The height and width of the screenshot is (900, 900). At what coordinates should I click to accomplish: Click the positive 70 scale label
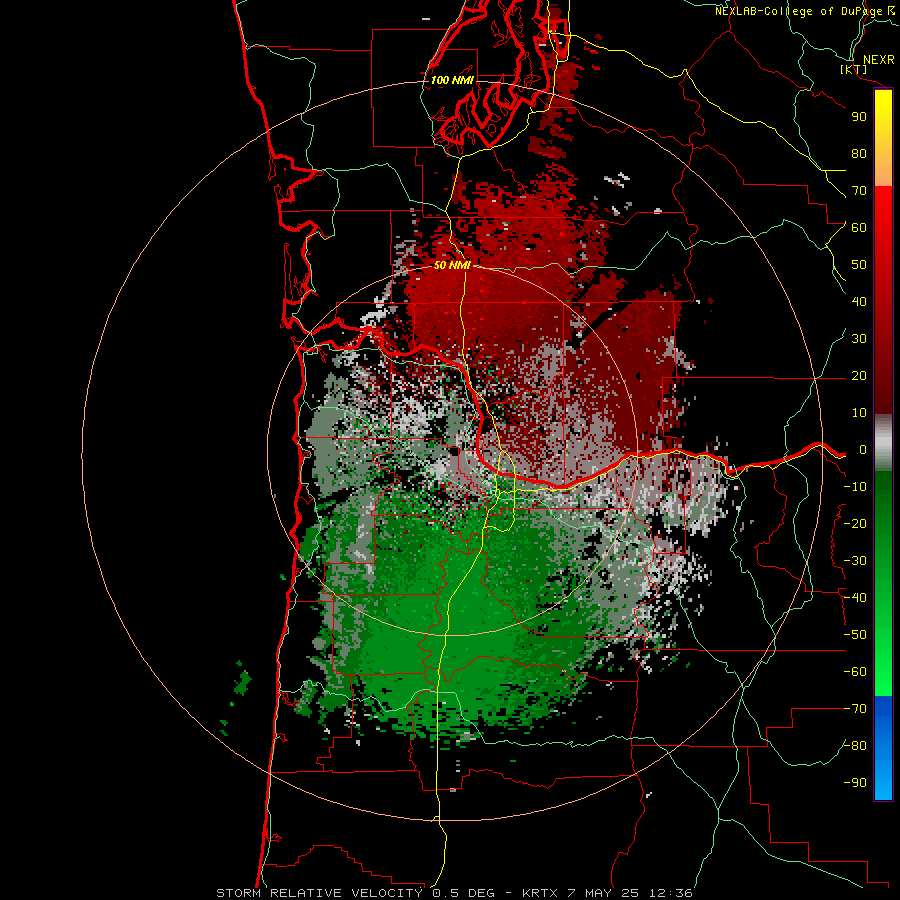pyautogui.click(x=859, y=191)
